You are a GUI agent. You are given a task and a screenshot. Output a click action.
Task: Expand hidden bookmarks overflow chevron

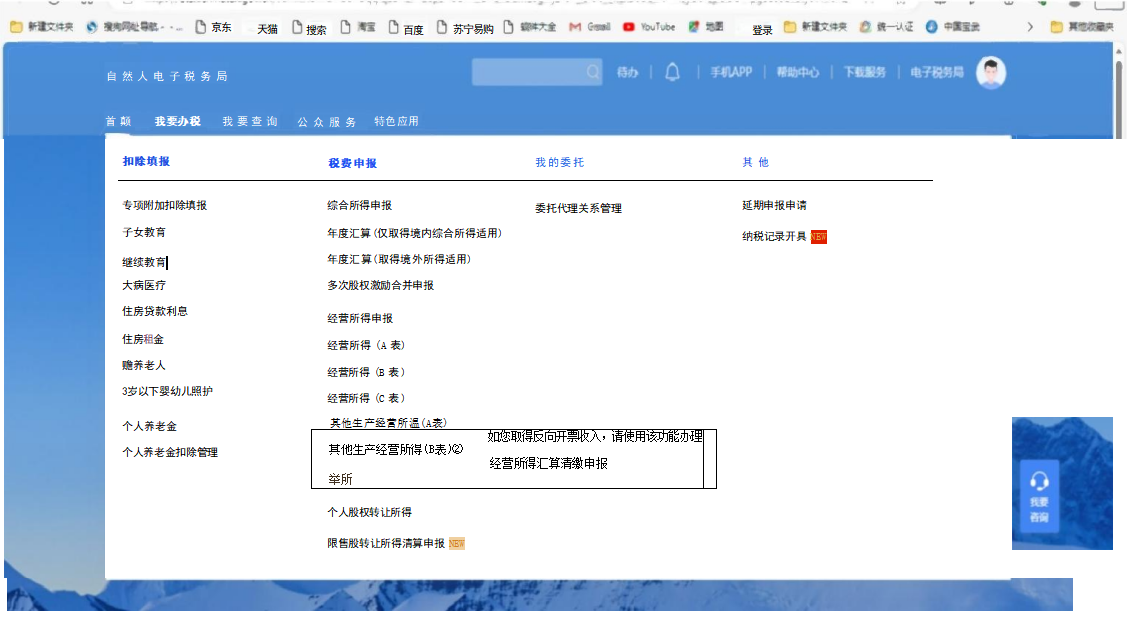click(1030, 27)
